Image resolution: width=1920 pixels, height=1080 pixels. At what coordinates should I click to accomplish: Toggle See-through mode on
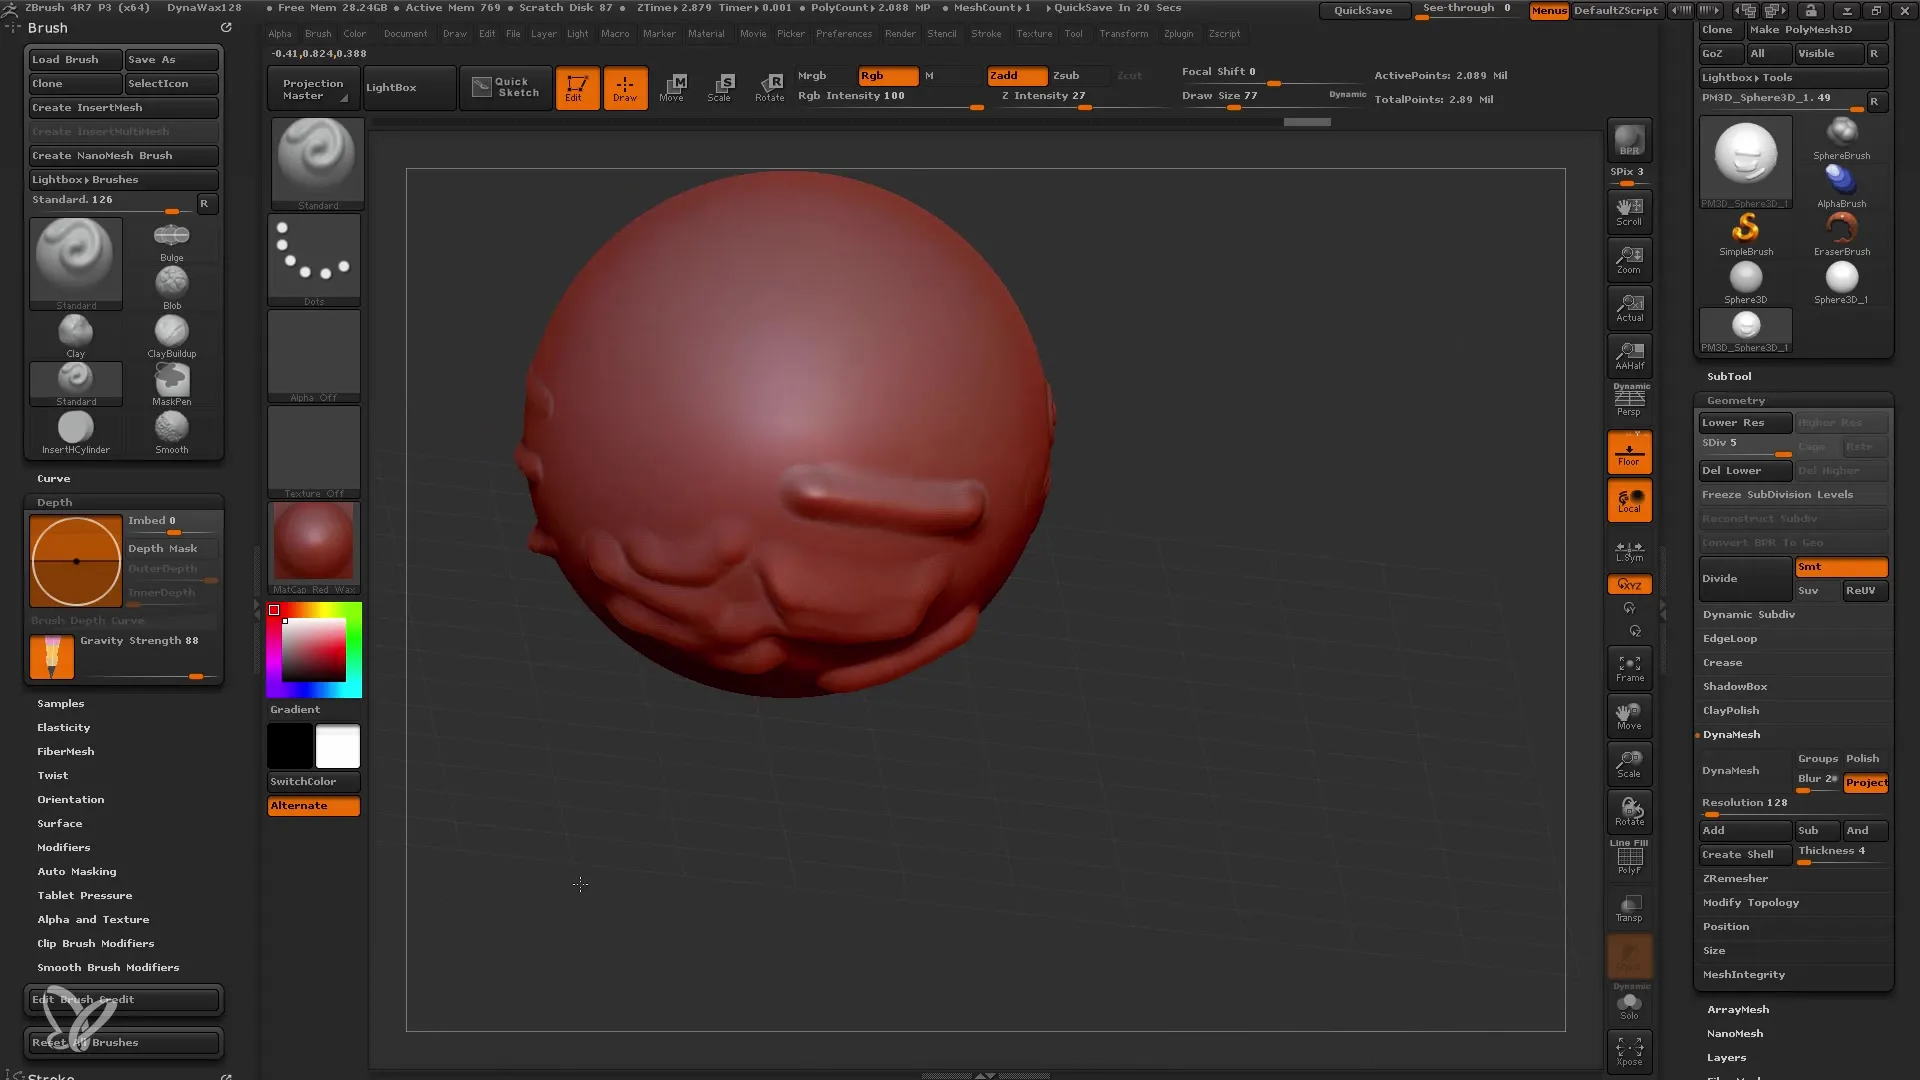(1466, 9)
